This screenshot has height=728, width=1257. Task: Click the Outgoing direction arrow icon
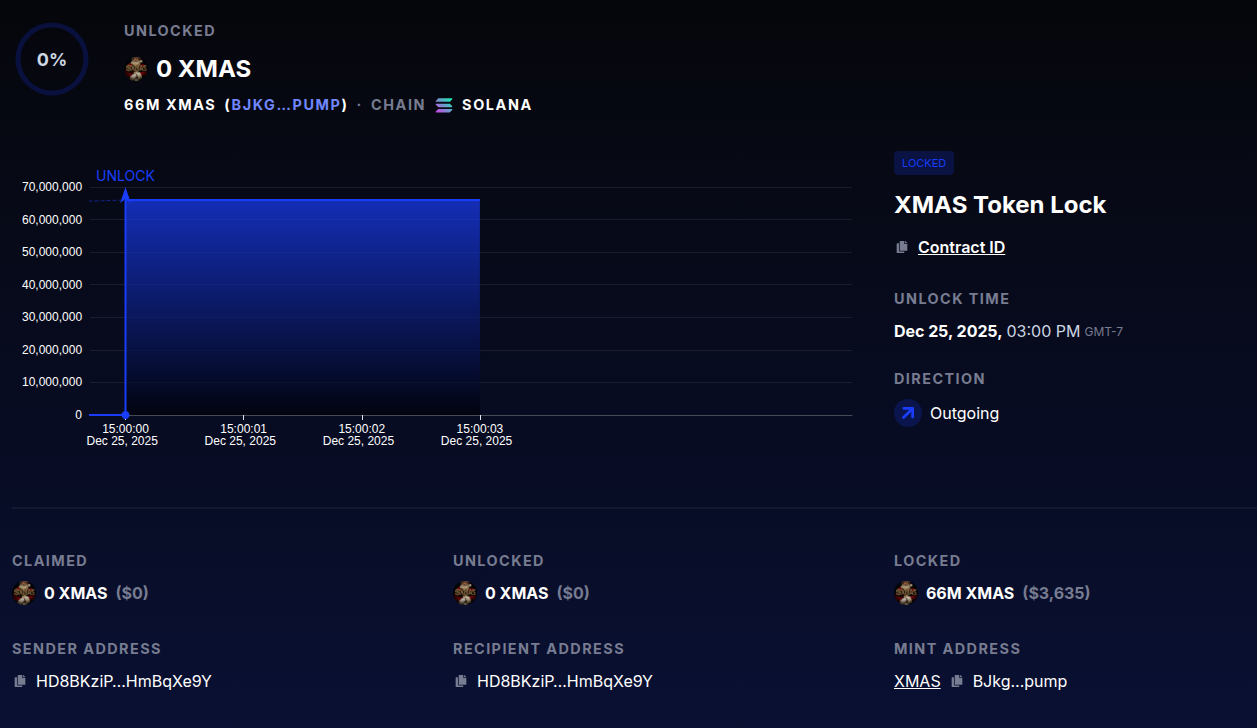tap(907, 413)
